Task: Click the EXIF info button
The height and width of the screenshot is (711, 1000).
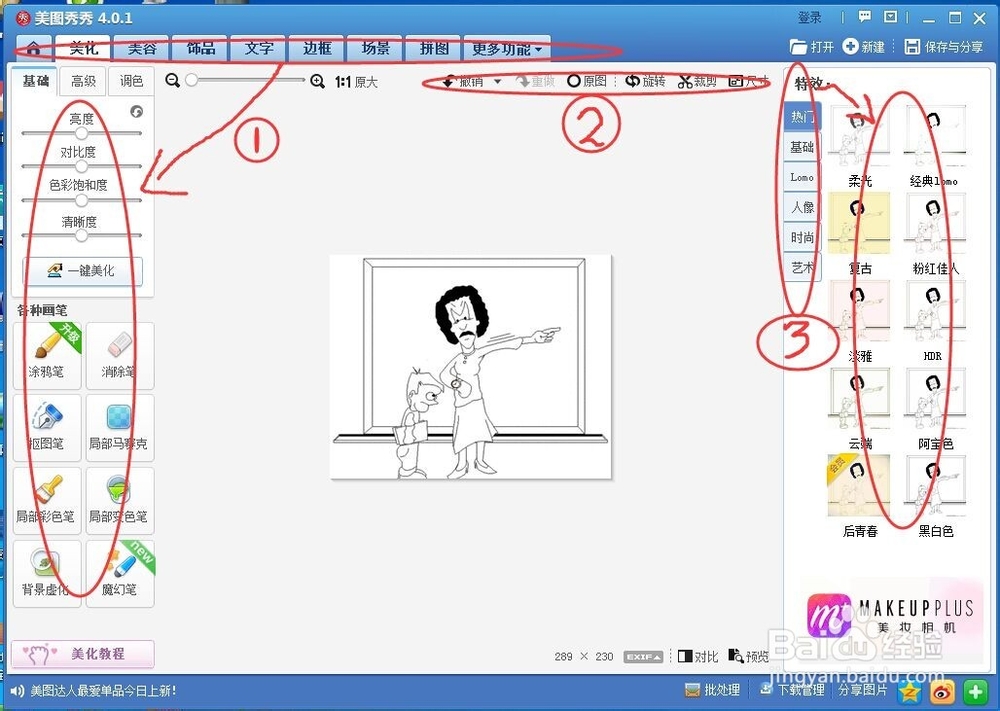Action: point(643,656)
